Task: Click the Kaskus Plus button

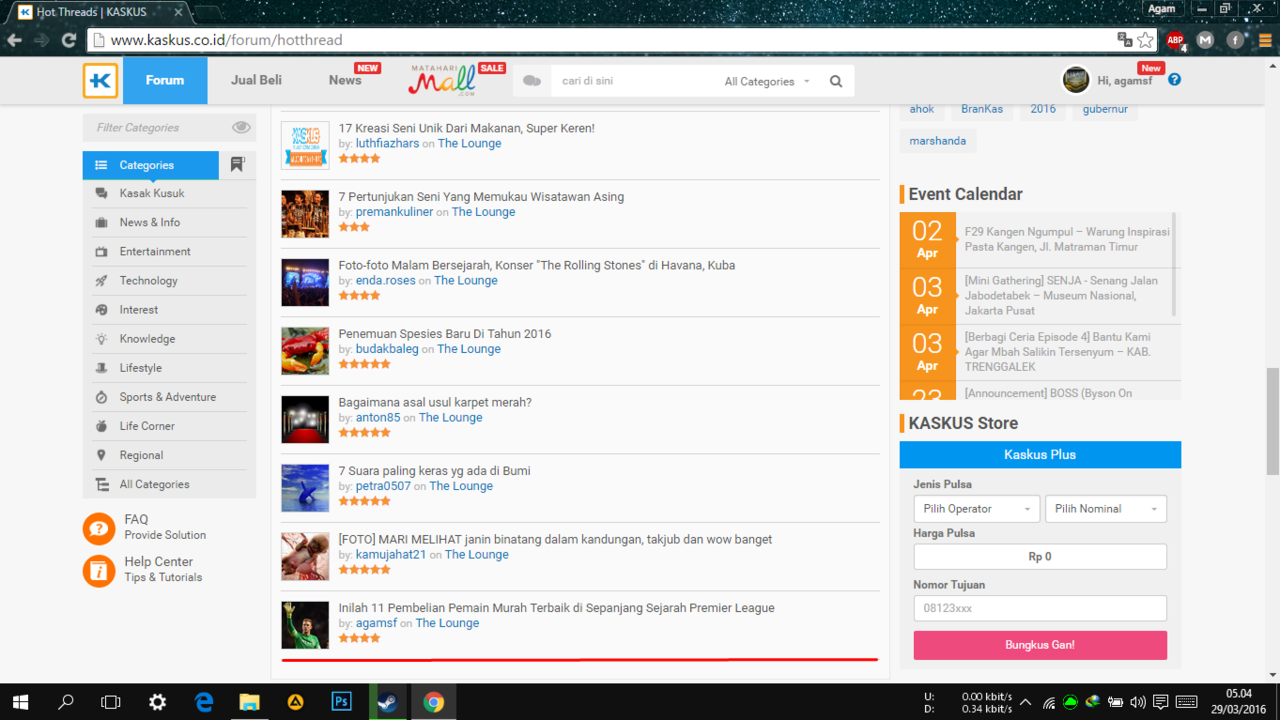Action: [x=1040, y=454]
